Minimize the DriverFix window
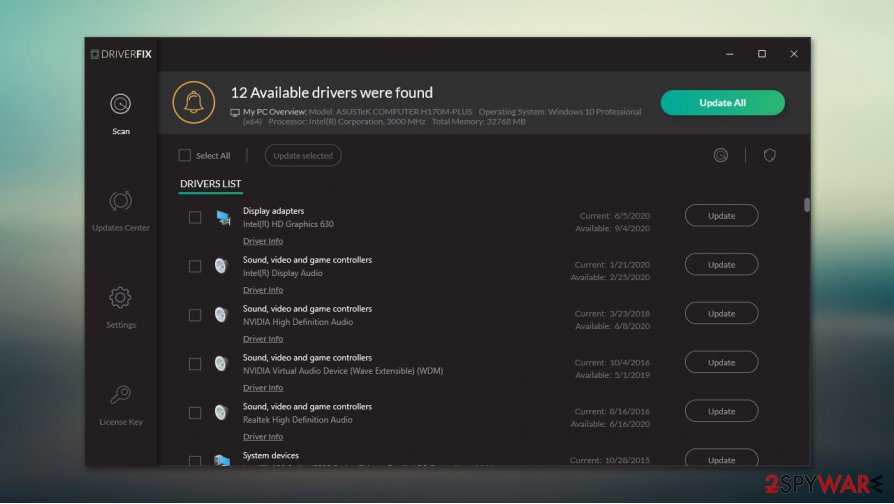The height and width of the screenshot is (504, 894). (x=730, y=54)
